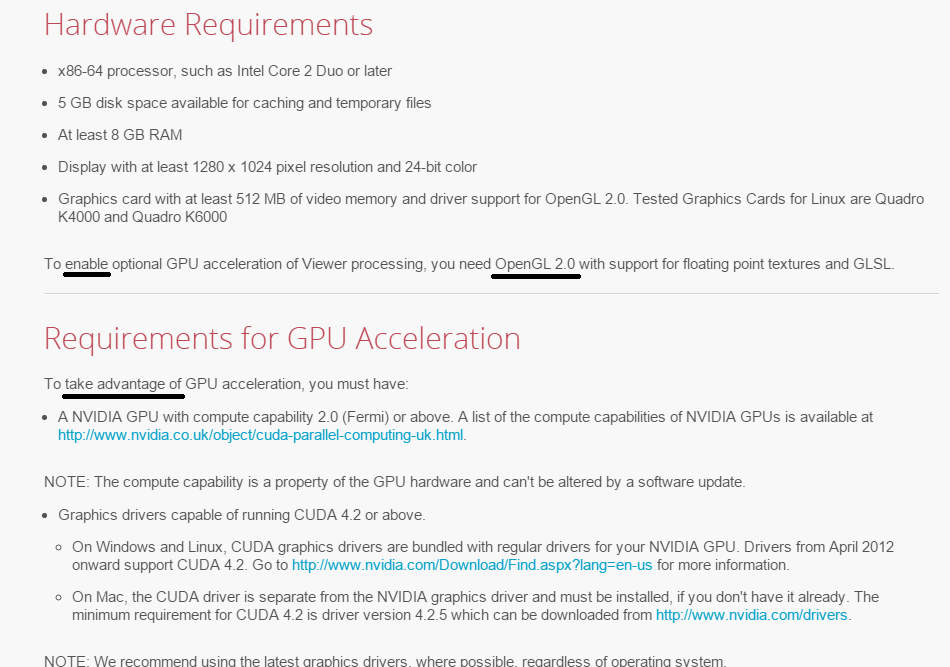Click the 1280 x 1024 display requirement line
Viewport: 950px width, 667px height.
[x=267, y=167]
